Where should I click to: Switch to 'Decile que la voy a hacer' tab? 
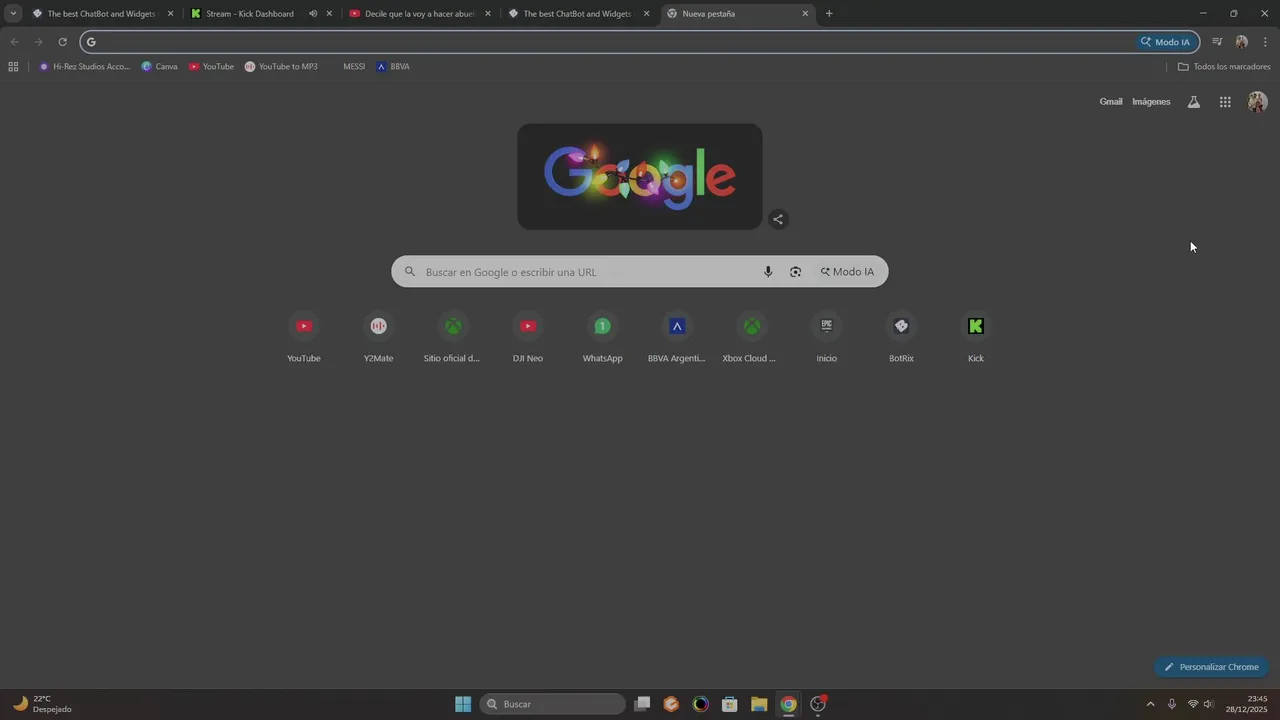(x=420, y=14)
